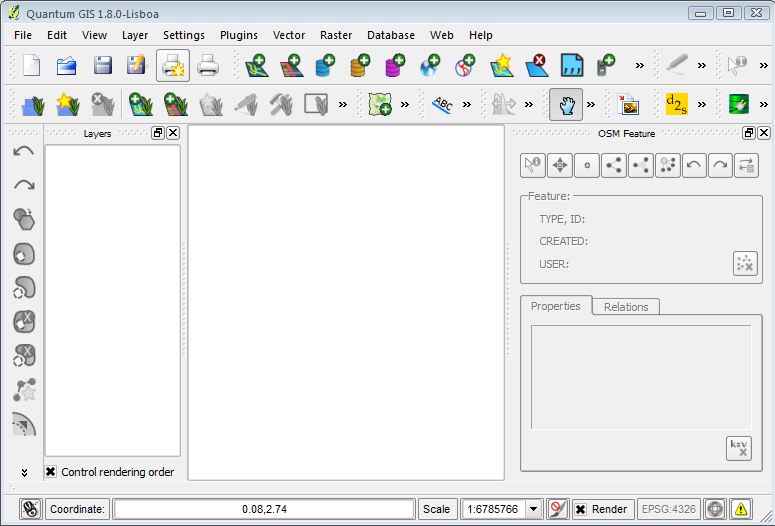The image size is (775, 526).
Task: Expand the digitizing toolbar overflow after the pencil icon
Action: 702,65
